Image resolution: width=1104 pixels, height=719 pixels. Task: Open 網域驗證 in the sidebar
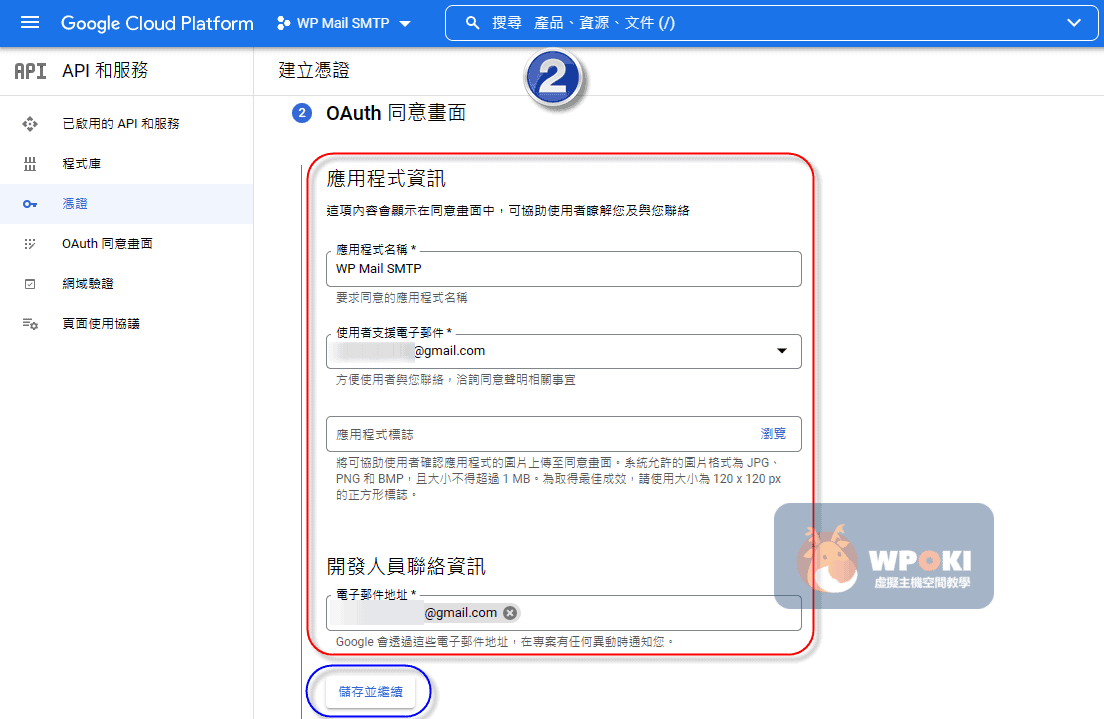pyautogui.click(x=88, y=284)
